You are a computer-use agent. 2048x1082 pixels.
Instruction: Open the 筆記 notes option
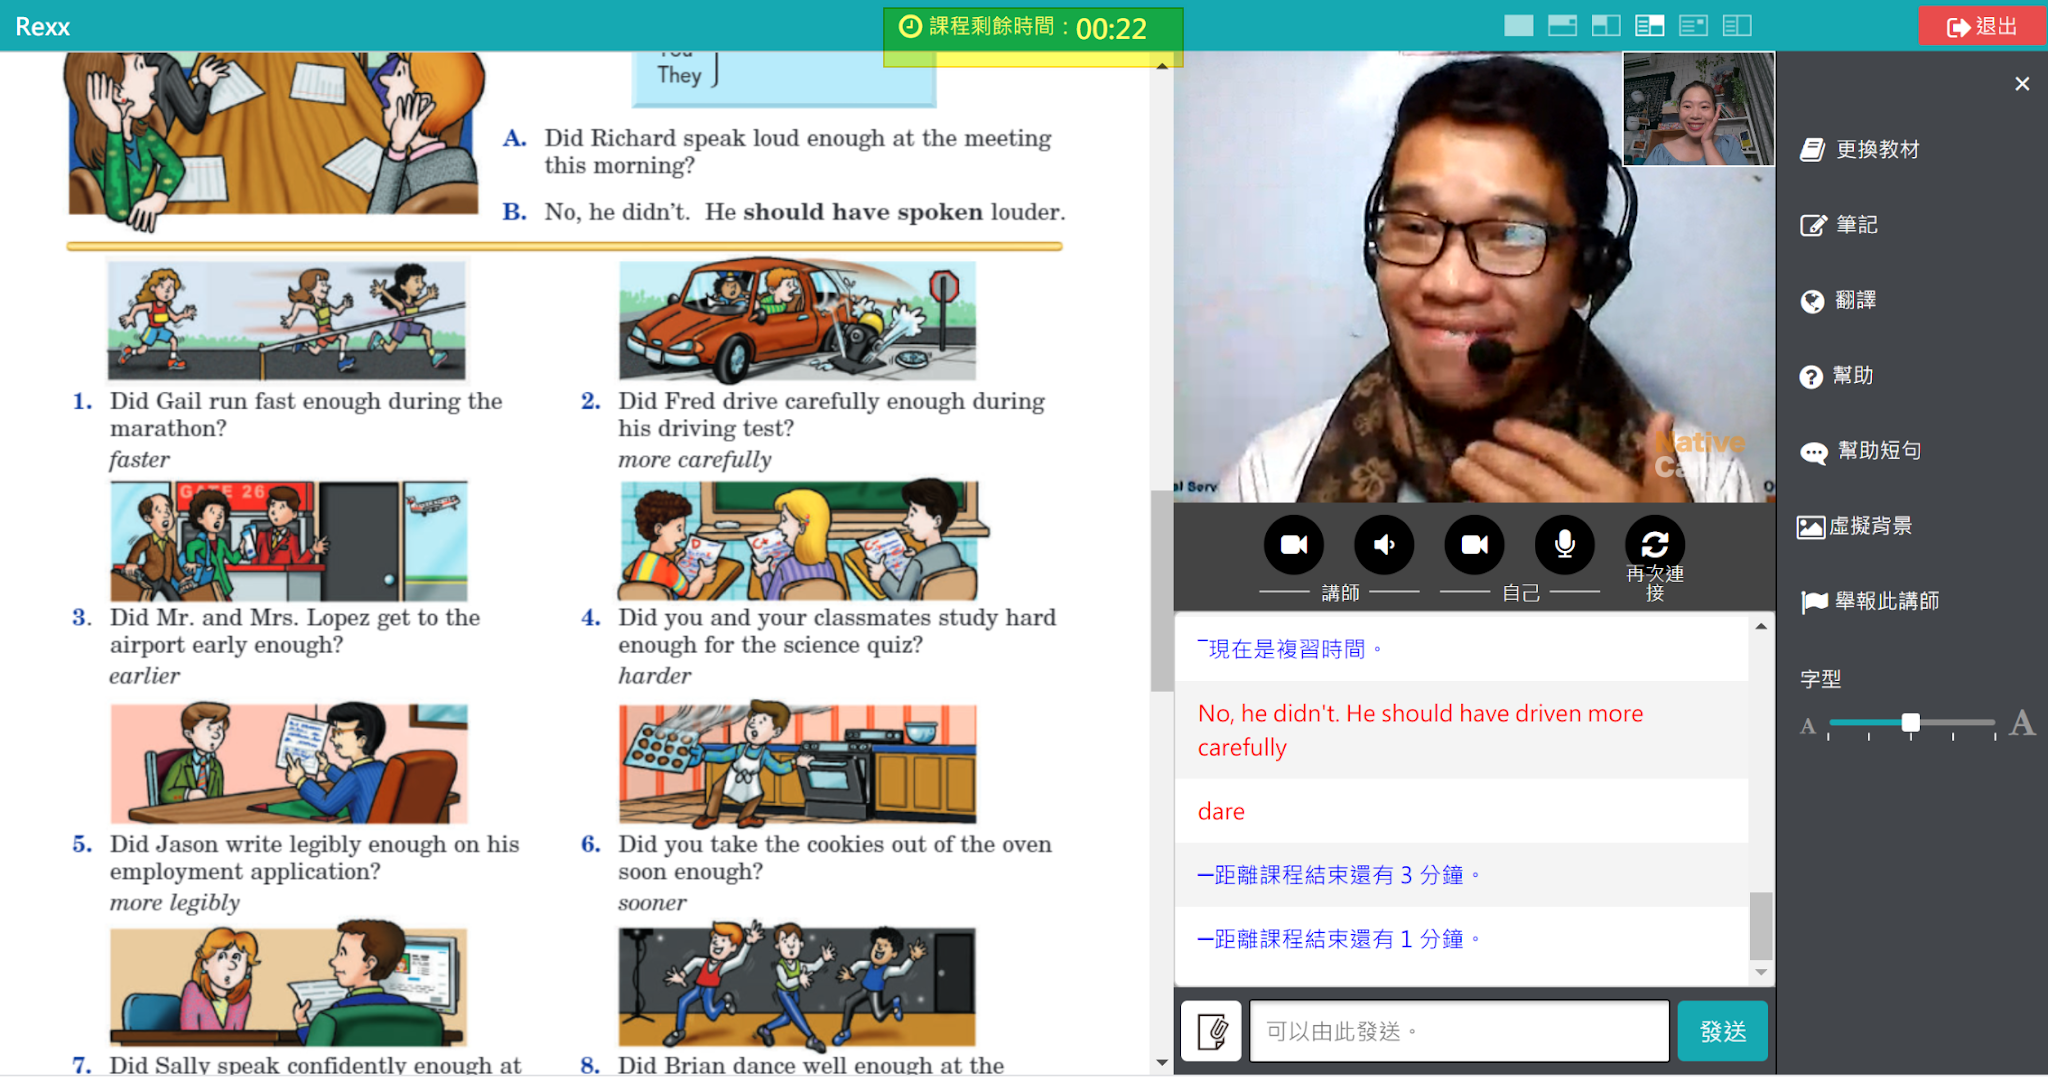[x=1840, y=225]
